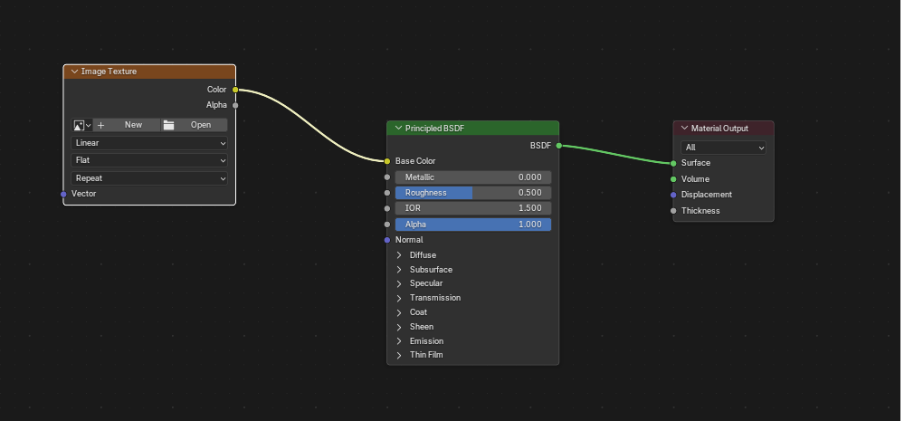Click the Alpha slider in Principled BSDF
The image size is (901, 421).
pyautogui.click(x=473, y=225)
